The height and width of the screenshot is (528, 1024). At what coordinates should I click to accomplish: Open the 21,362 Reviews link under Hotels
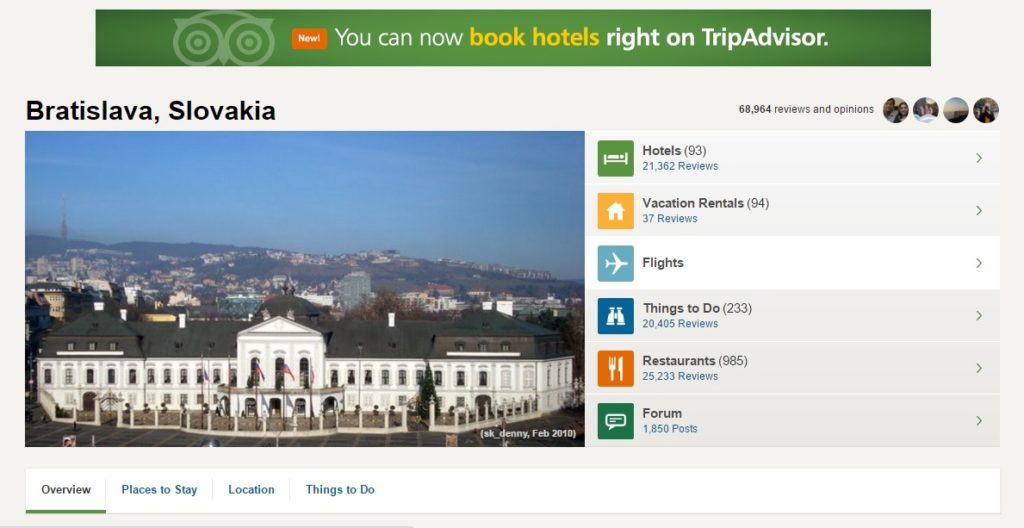680,167
